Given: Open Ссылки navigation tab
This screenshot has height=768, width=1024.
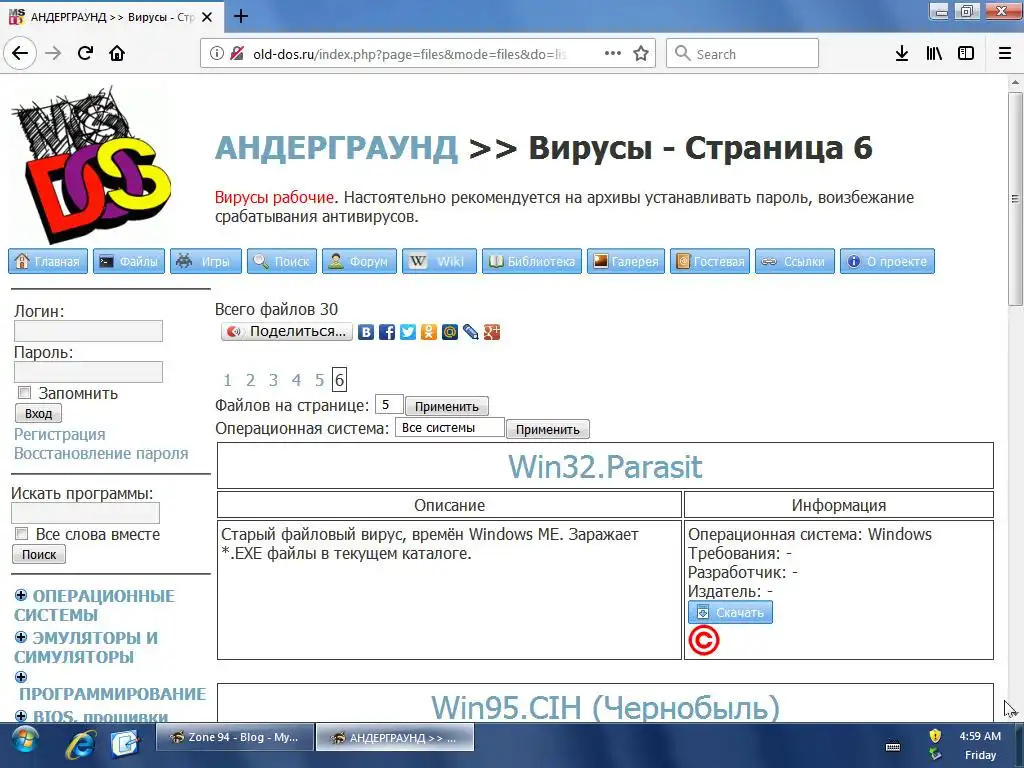Looking at the screenshot, I should point(795,261).
